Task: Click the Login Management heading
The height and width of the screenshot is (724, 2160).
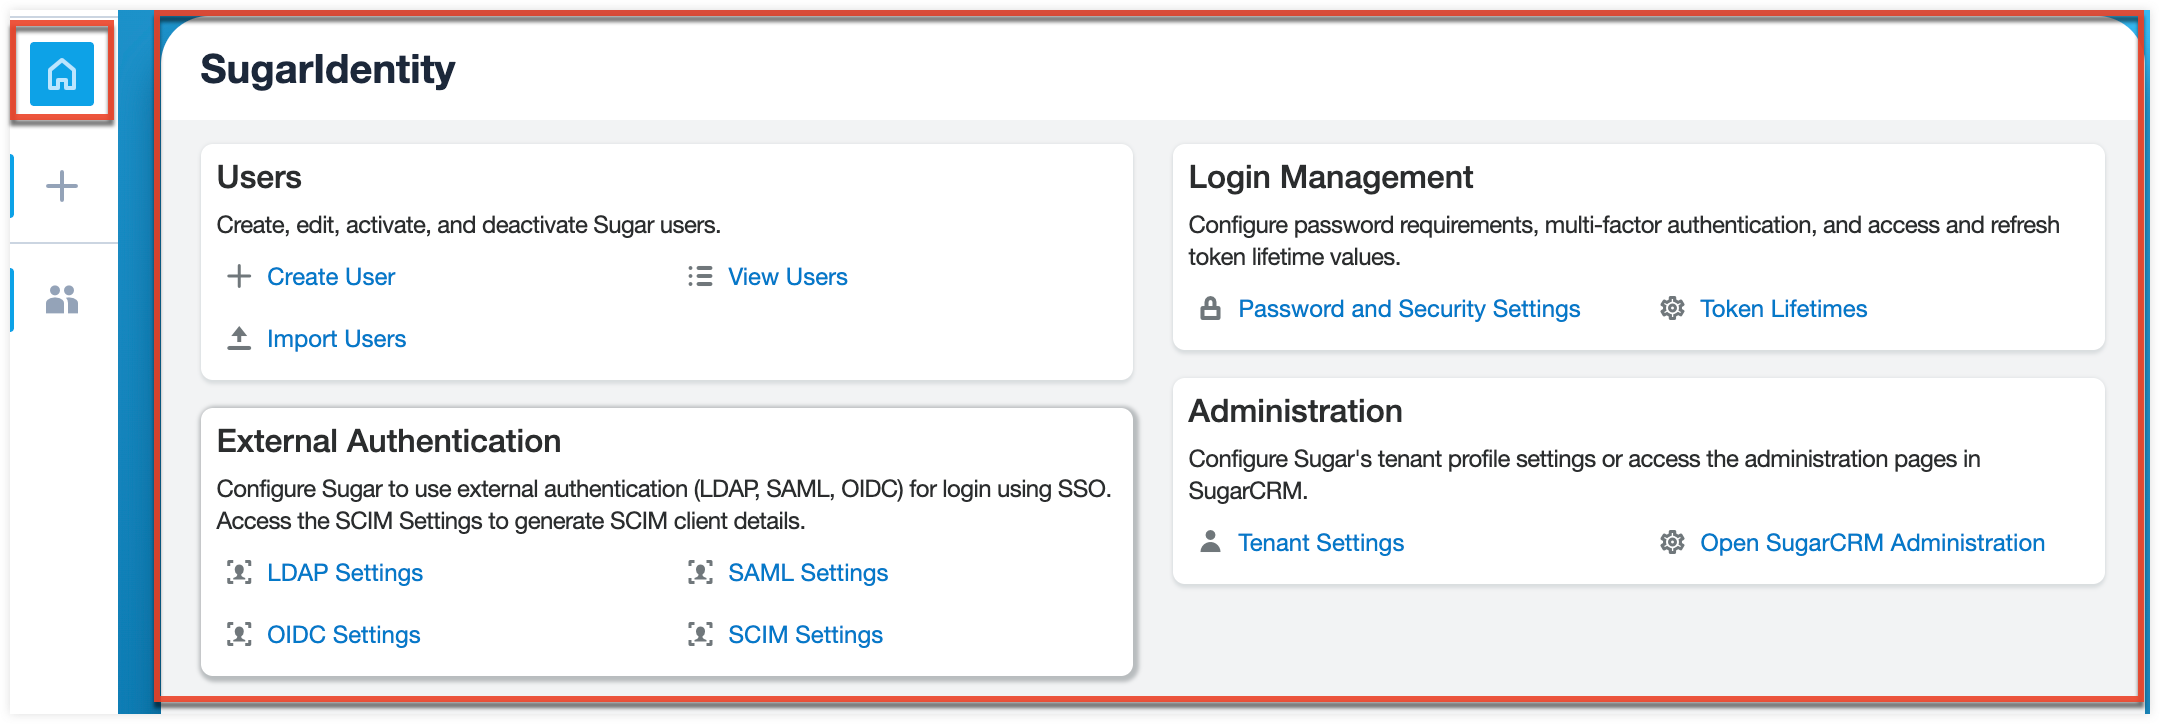Action: coord(1331,177)
